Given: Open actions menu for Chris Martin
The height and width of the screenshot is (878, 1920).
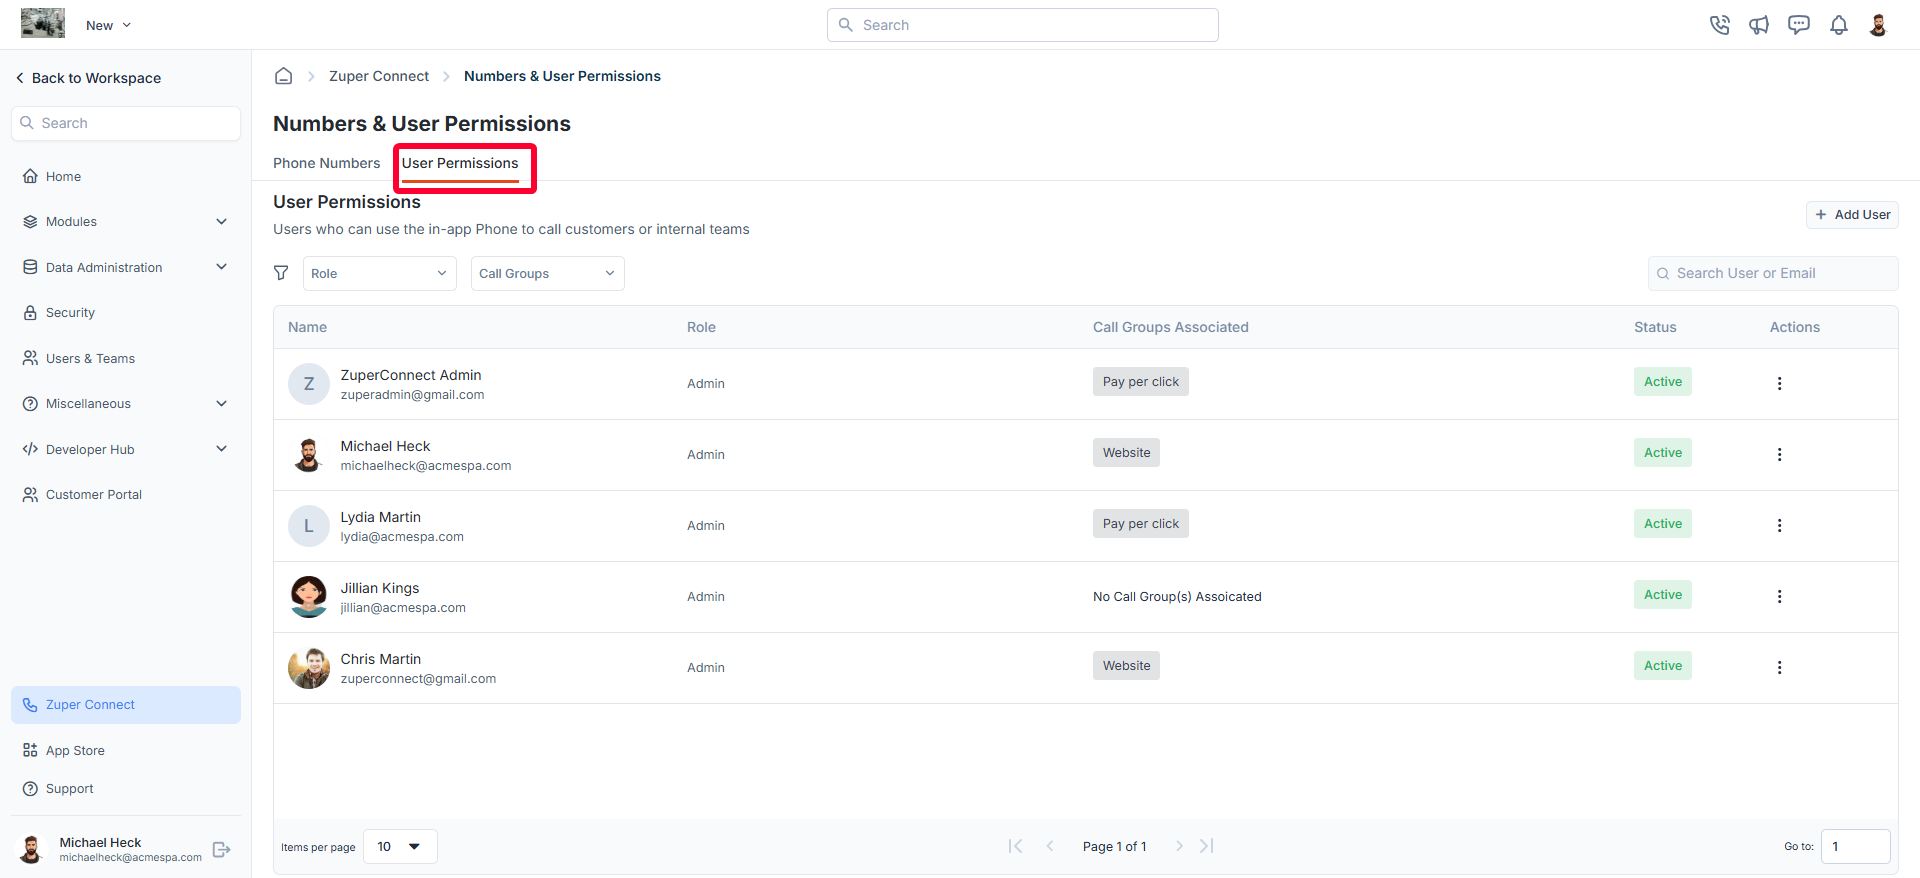Looking at the screenshot, I should tap(1779, 667).
